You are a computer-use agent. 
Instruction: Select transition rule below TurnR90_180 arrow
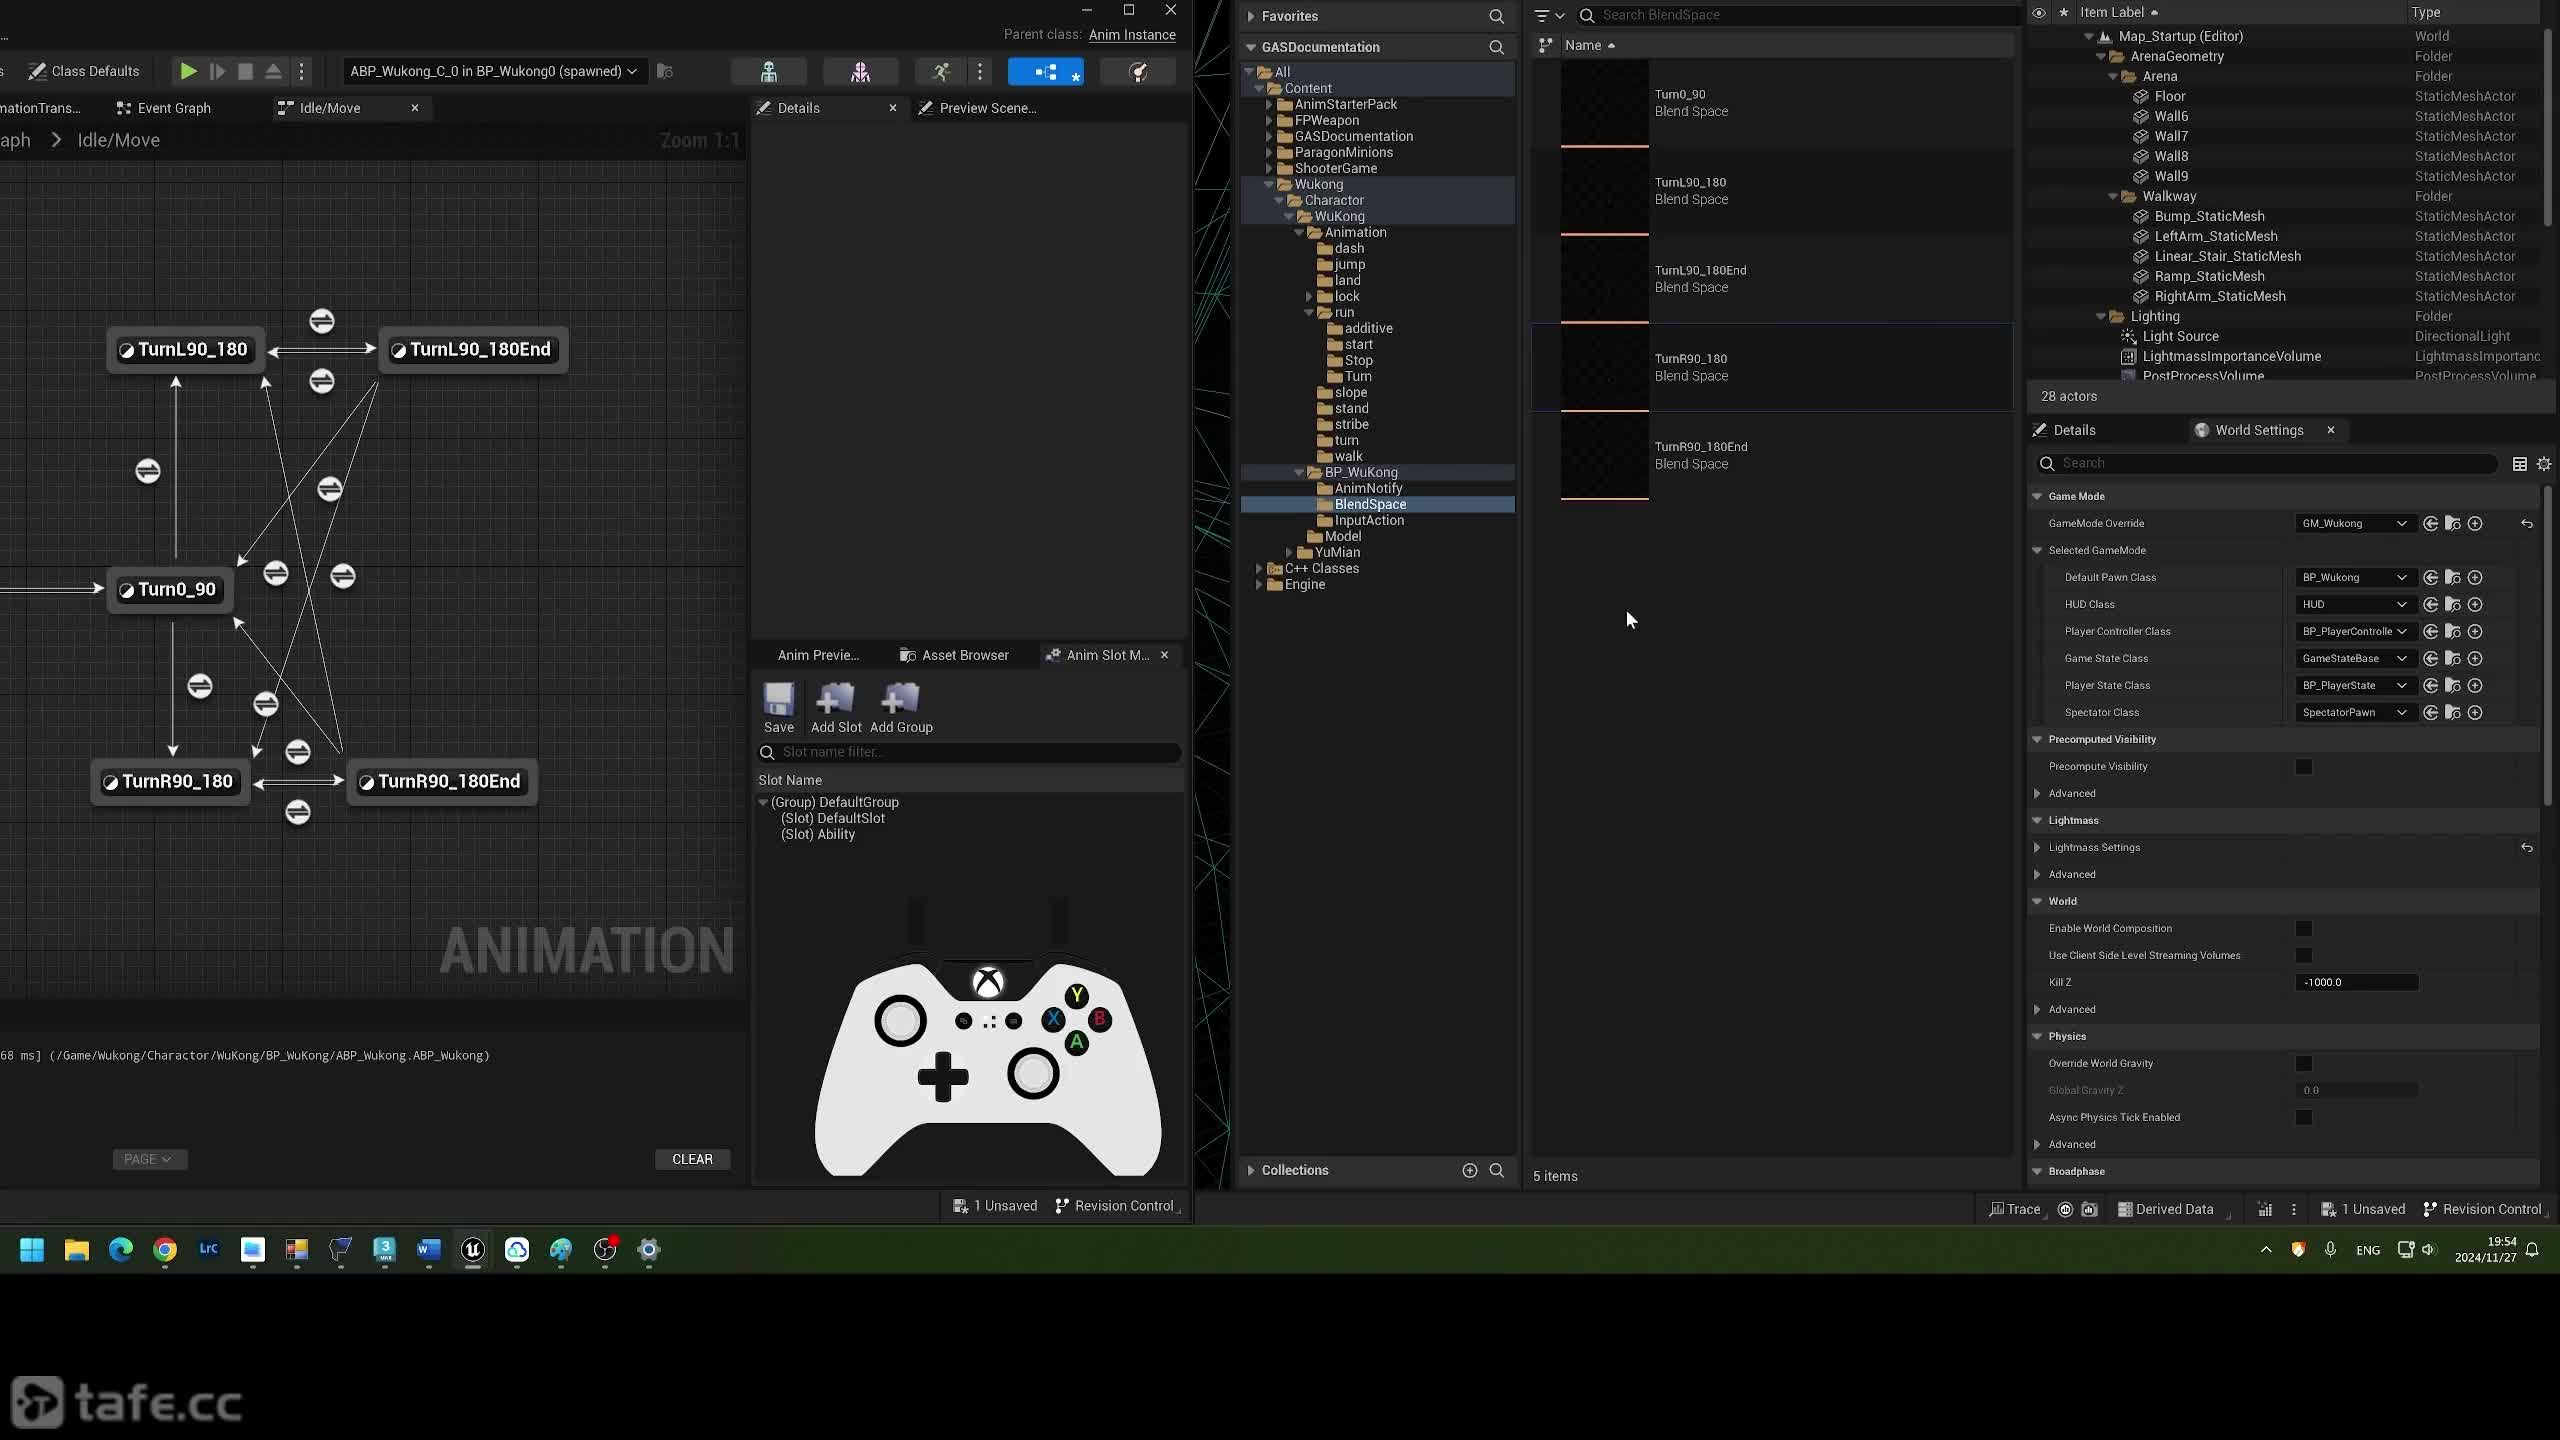point(298,812)
